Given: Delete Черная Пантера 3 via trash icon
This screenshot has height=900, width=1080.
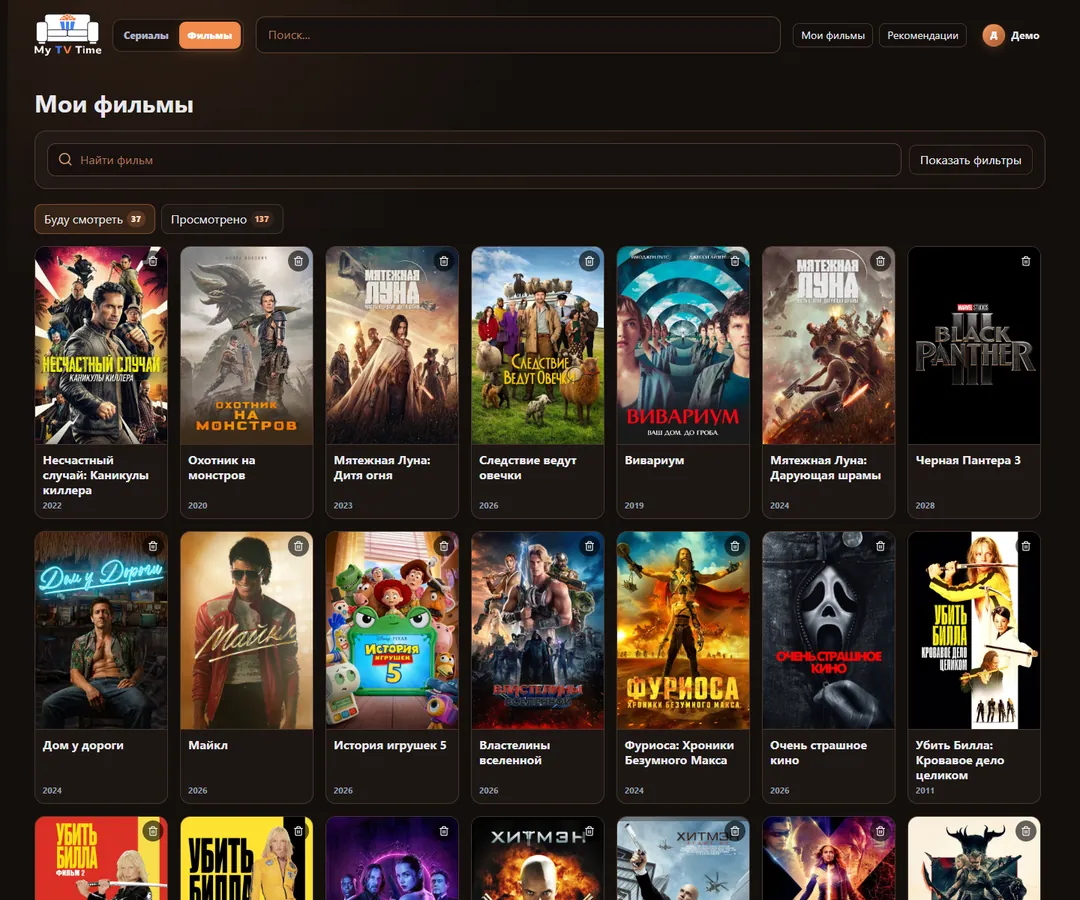Looking at the screenshot, I should [x=1026, y=261].
